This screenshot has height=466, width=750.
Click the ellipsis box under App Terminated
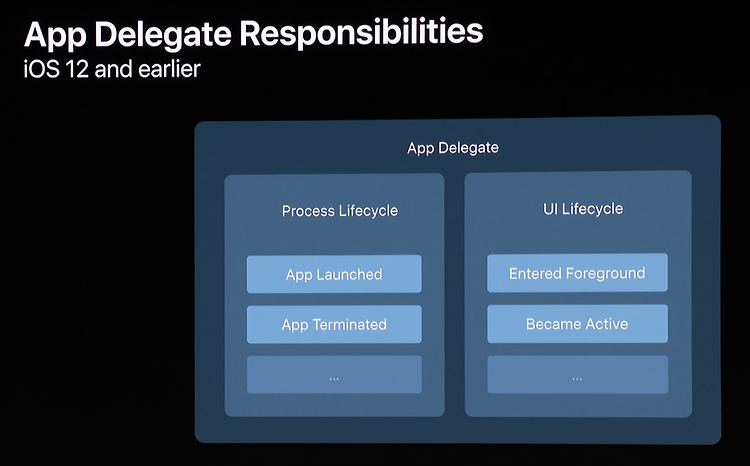click(334, 375)
